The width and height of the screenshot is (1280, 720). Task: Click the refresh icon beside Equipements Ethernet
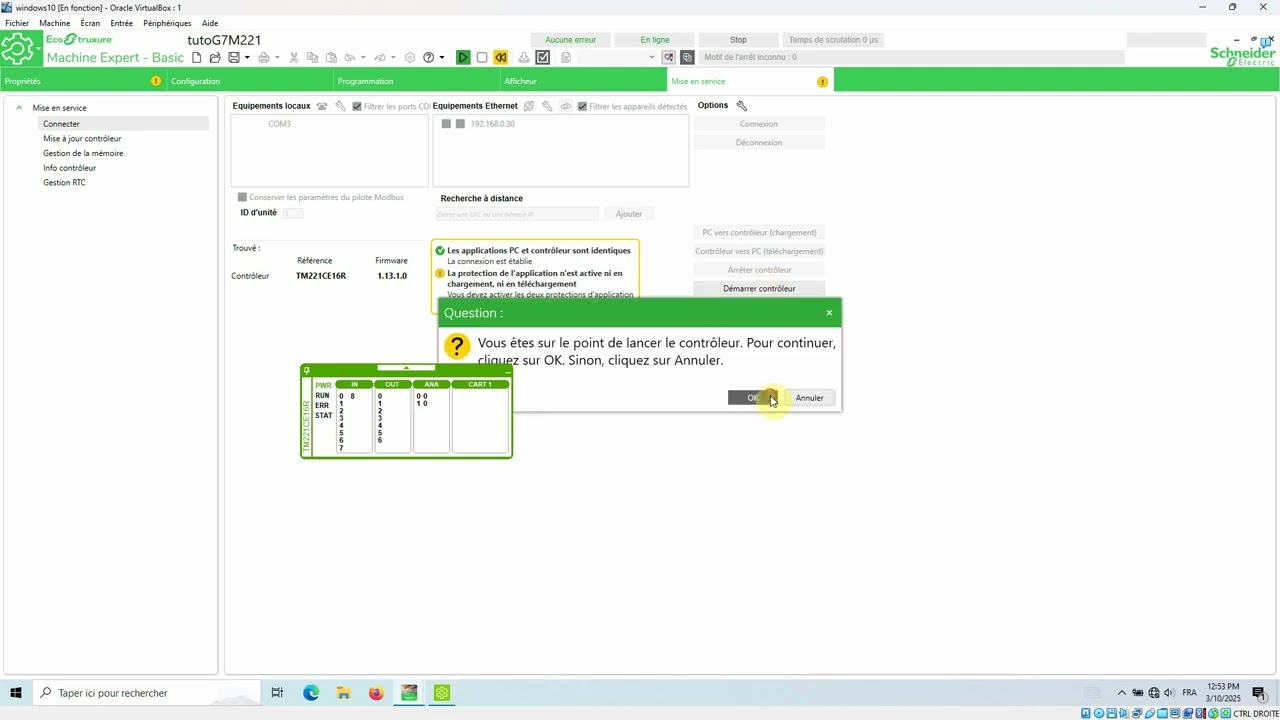click(x=529, y=106)
